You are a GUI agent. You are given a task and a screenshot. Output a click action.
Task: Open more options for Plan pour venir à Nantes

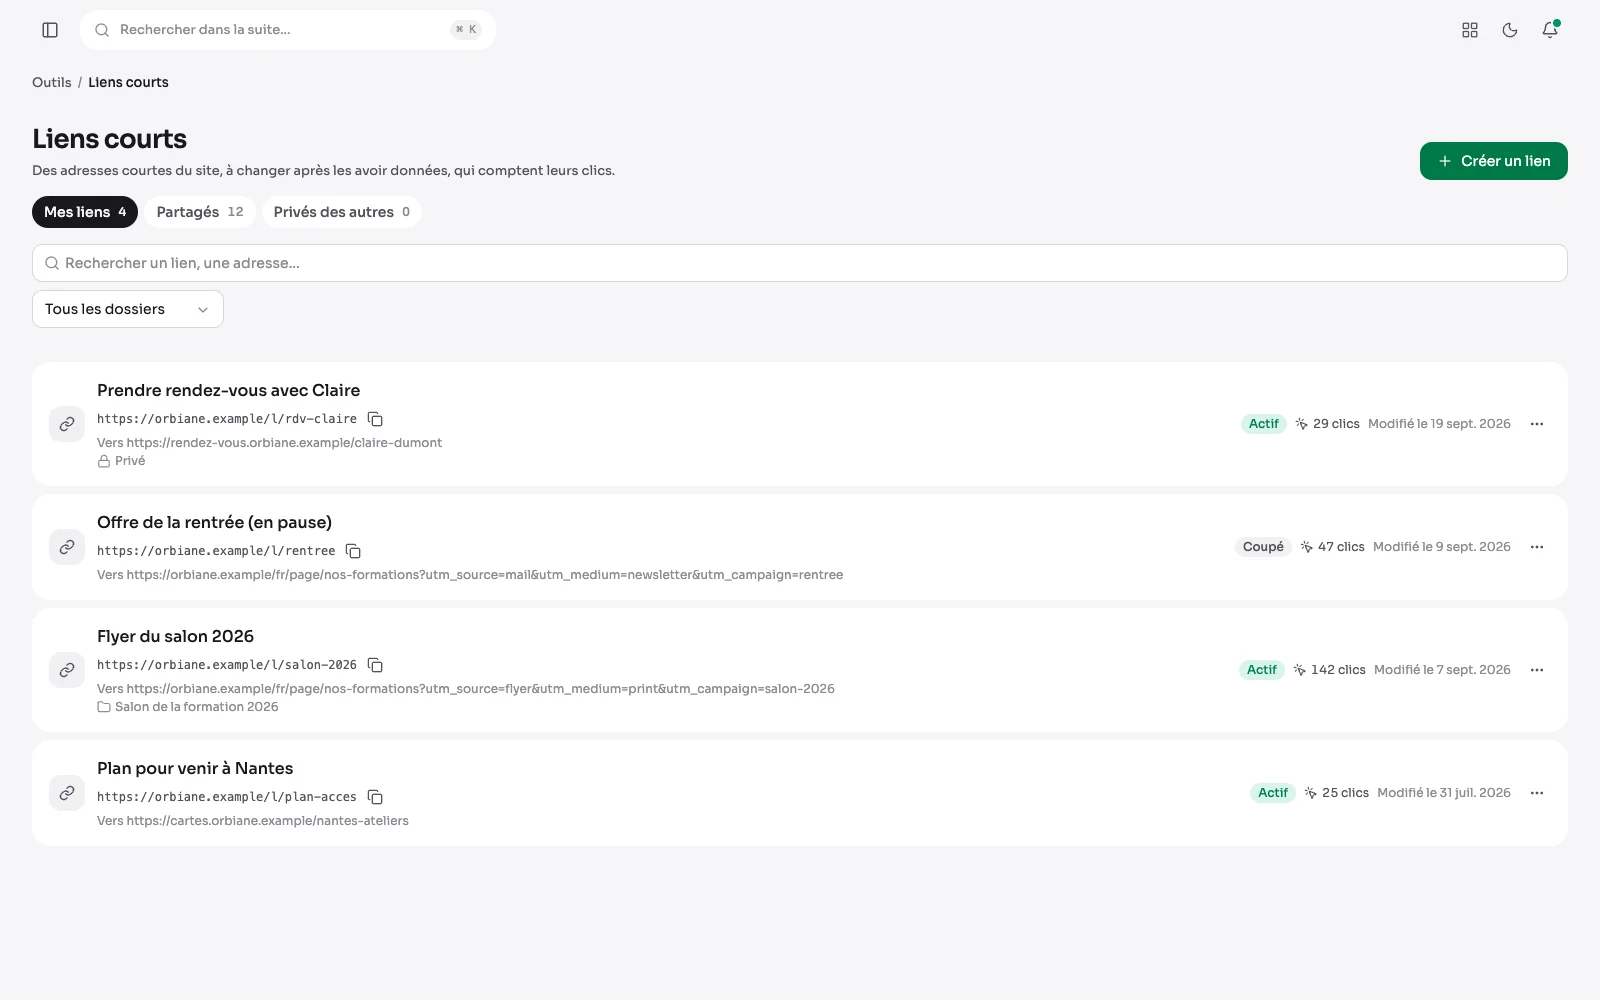1537,793
